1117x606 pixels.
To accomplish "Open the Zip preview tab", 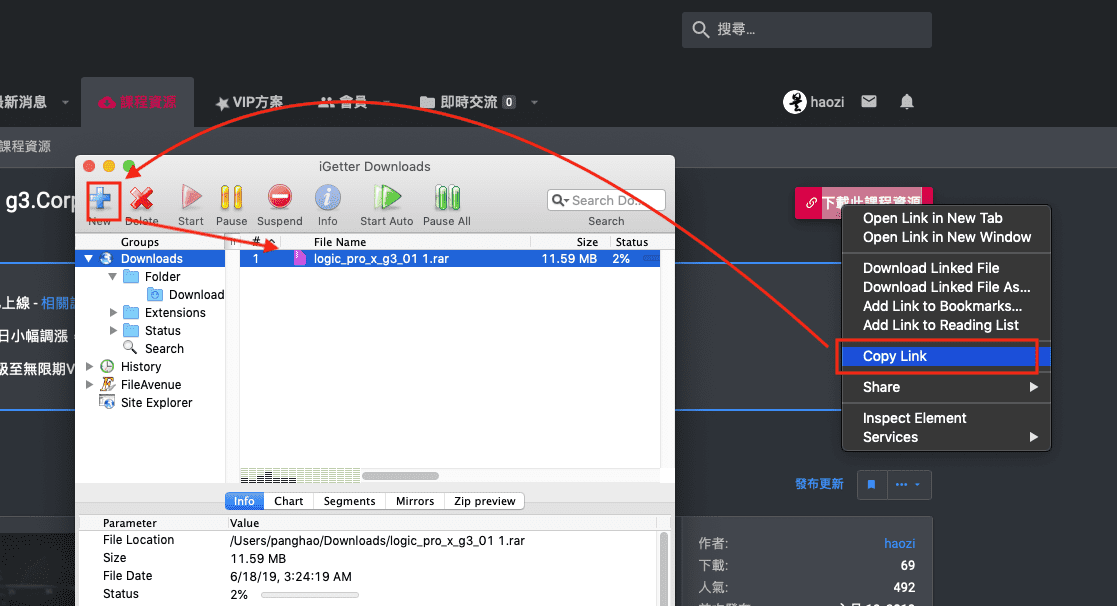I will click(483, 501).
